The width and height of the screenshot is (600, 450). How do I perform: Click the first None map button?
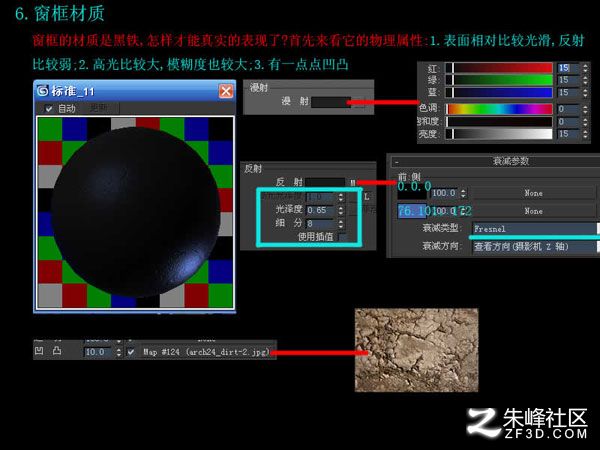533,193
